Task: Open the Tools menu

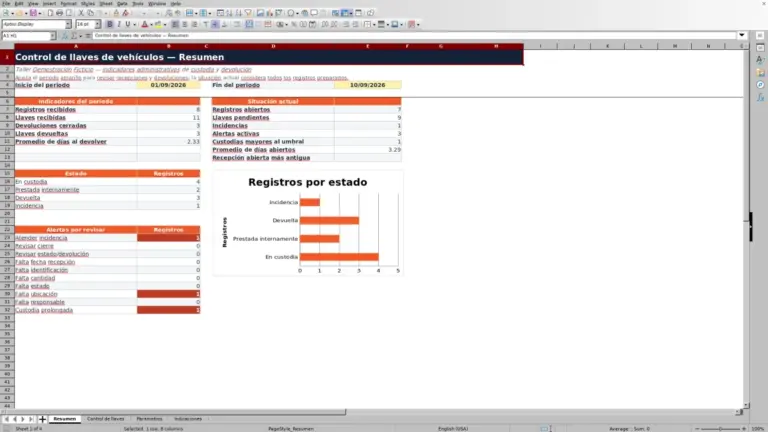Action: coord(138,3)
